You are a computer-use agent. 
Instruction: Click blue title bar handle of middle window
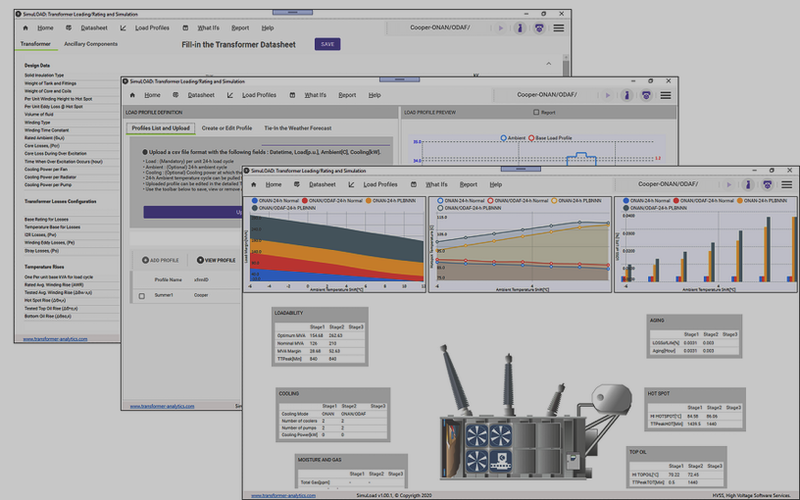pos(399,79)
